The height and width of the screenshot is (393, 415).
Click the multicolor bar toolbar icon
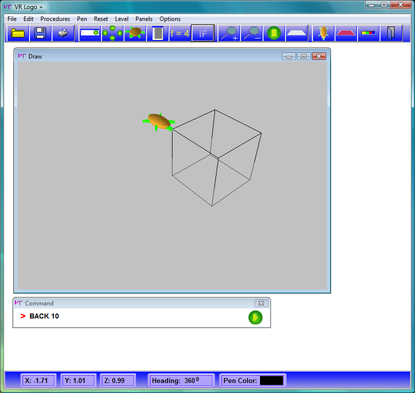(368, 33)
